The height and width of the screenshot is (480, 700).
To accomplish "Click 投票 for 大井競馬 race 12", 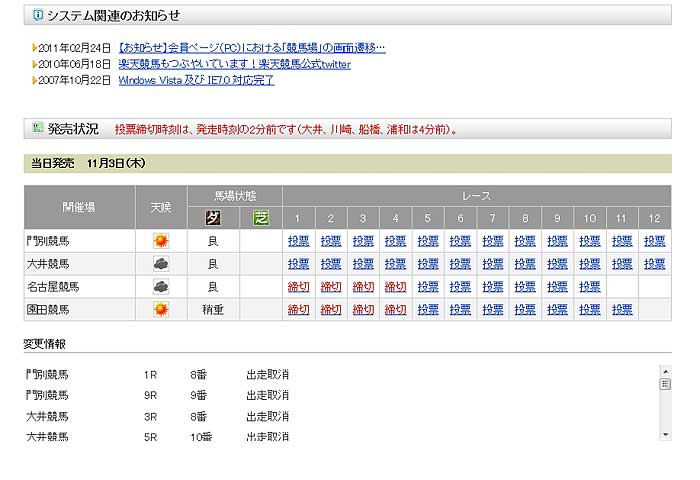I will [x=655, y=264].
